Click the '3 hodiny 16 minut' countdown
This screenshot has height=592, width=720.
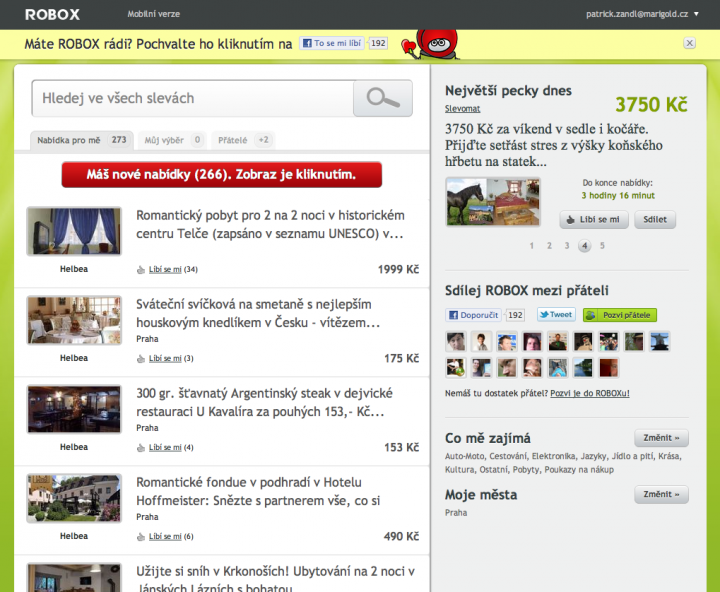[618, 196]
